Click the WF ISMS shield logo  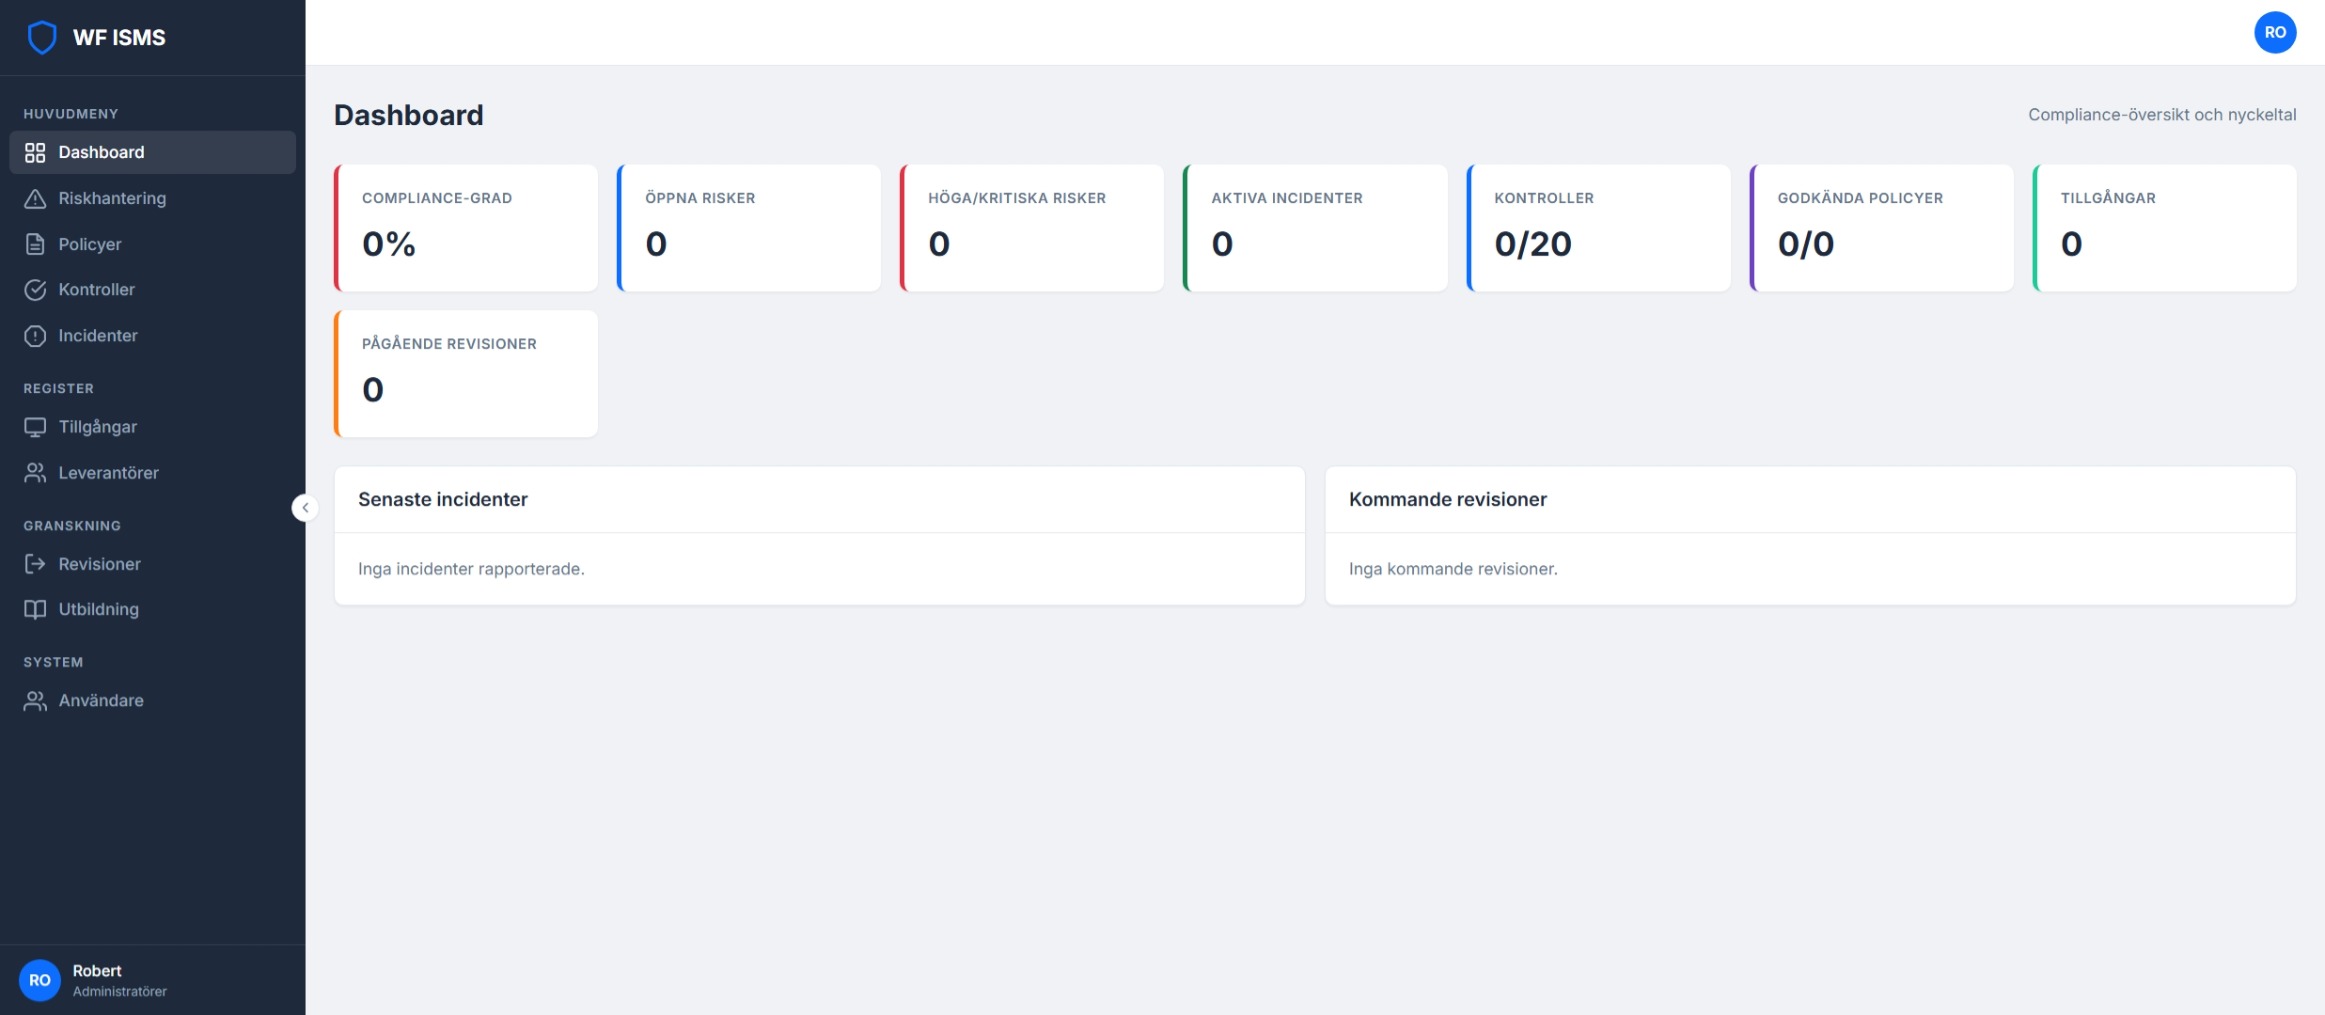[43, 37]
